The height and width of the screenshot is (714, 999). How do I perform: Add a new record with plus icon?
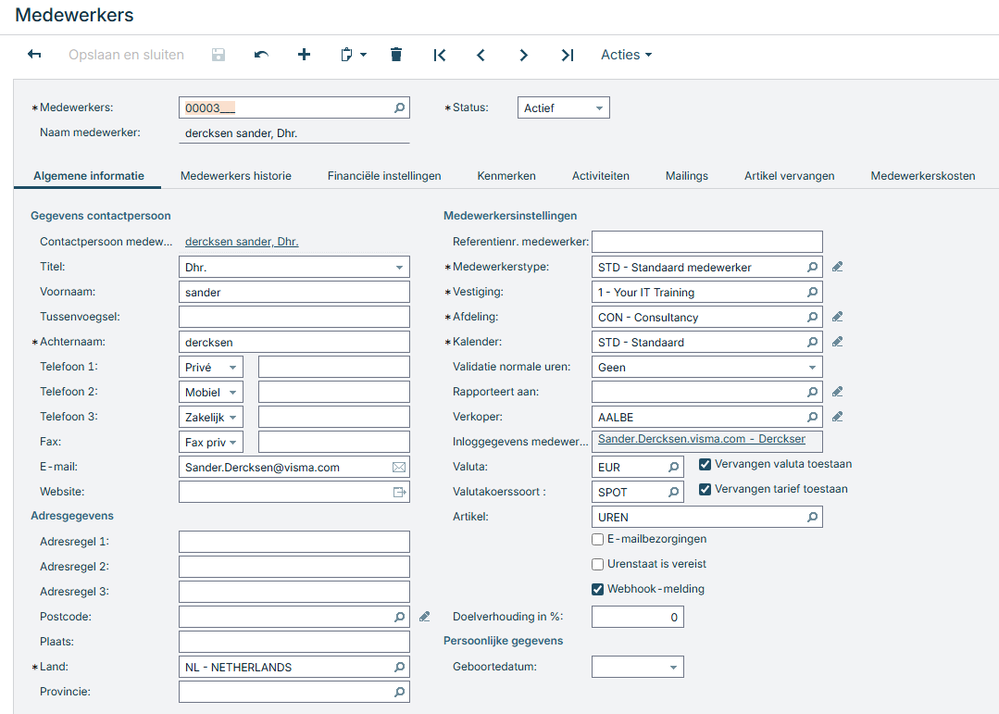[x=304, y=55]
